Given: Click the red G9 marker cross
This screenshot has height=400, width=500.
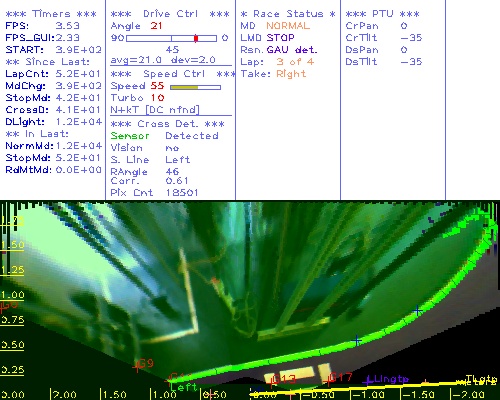Looking at the screenshot, I should tap(137, 367).
